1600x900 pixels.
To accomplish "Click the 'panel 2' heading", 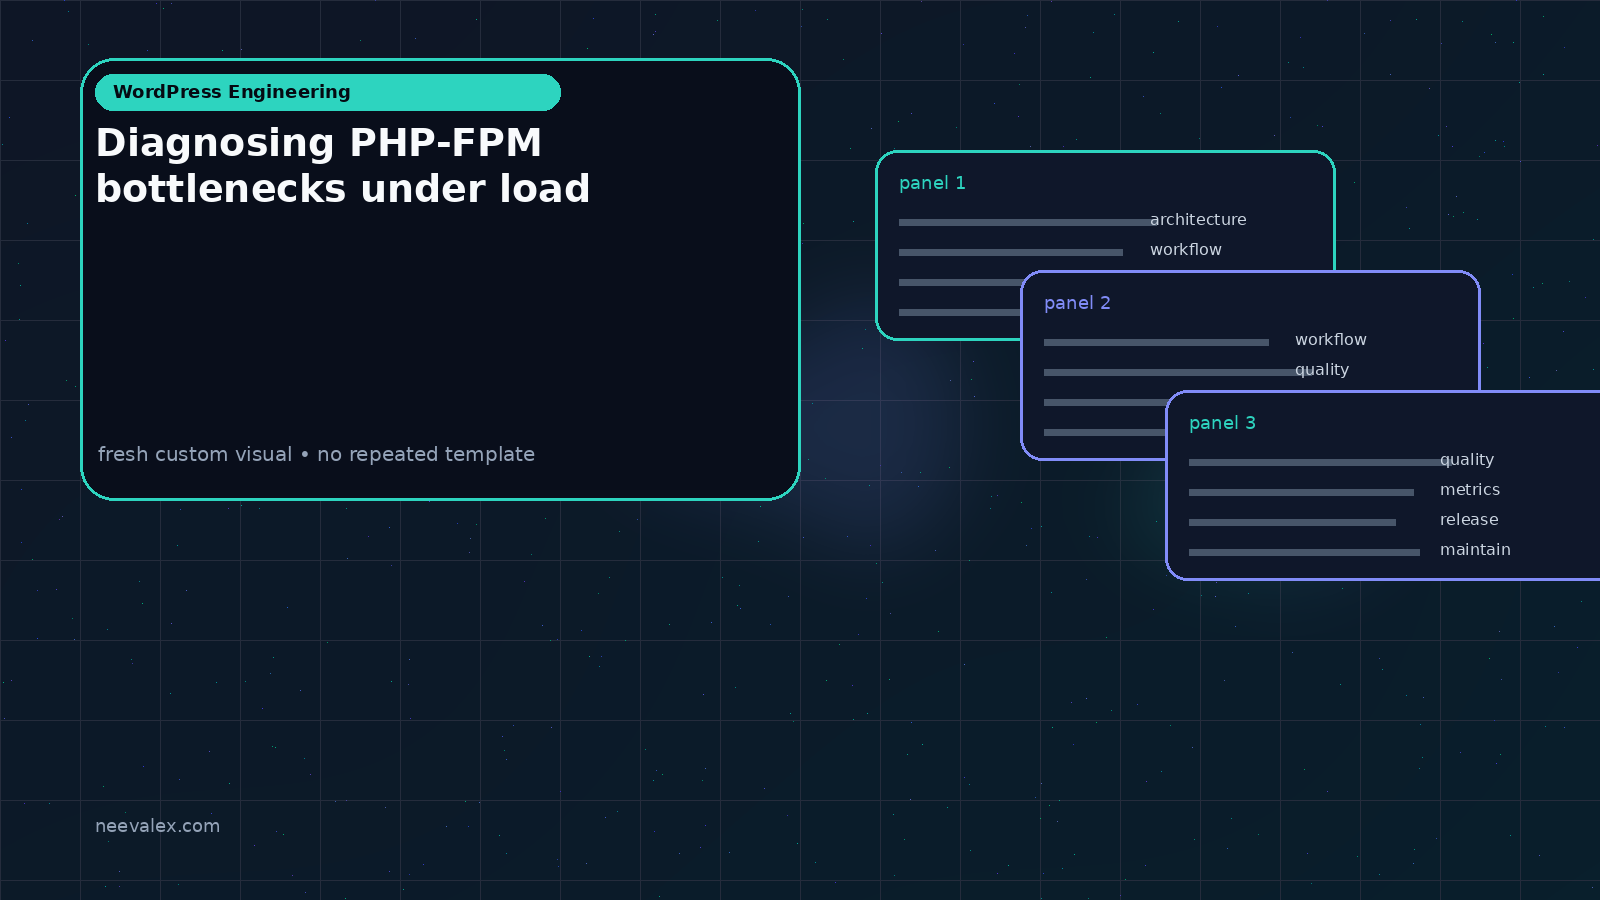I will click(1077, 303).
